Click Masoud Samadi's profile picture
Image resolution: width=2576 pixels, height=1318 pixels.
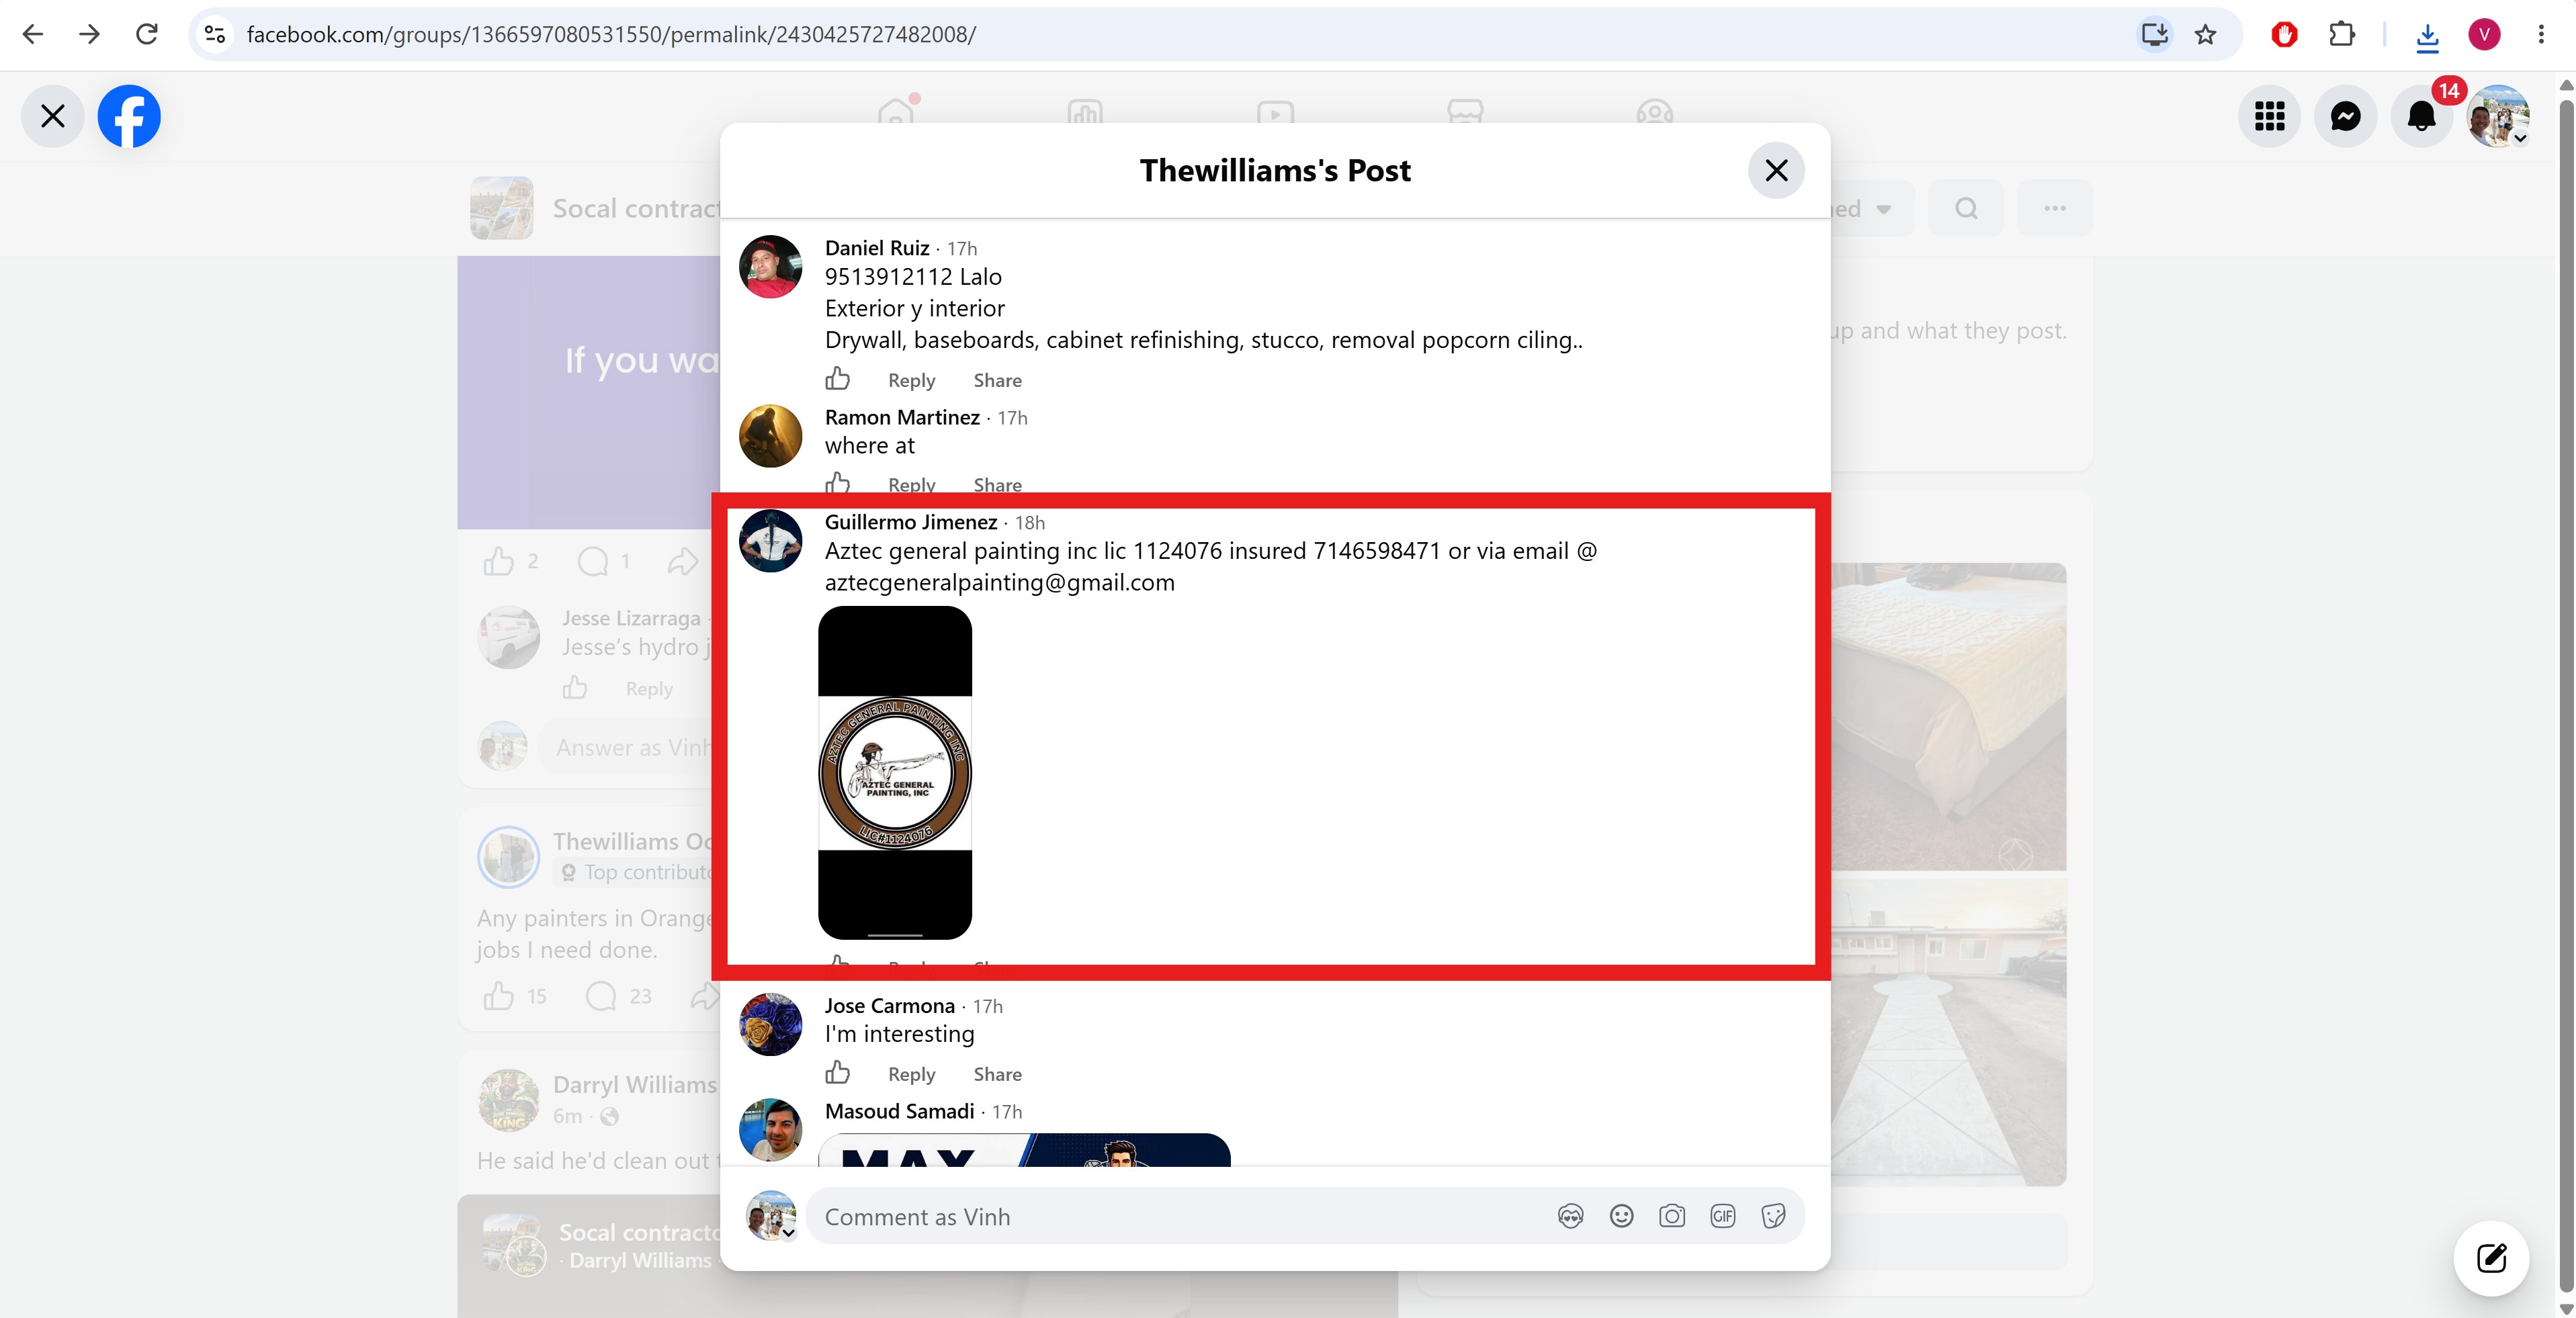770,1130
